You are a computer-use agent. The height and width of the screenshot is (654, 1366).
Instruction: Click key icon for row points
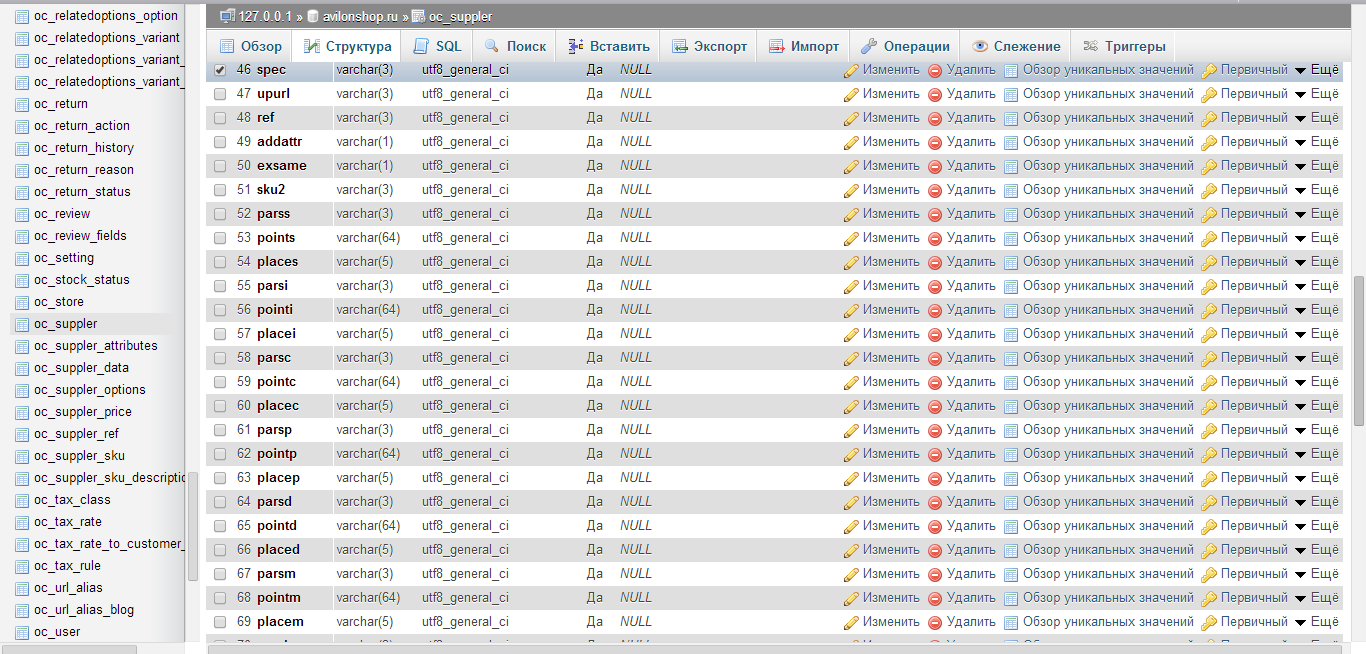click(1209, 238)
